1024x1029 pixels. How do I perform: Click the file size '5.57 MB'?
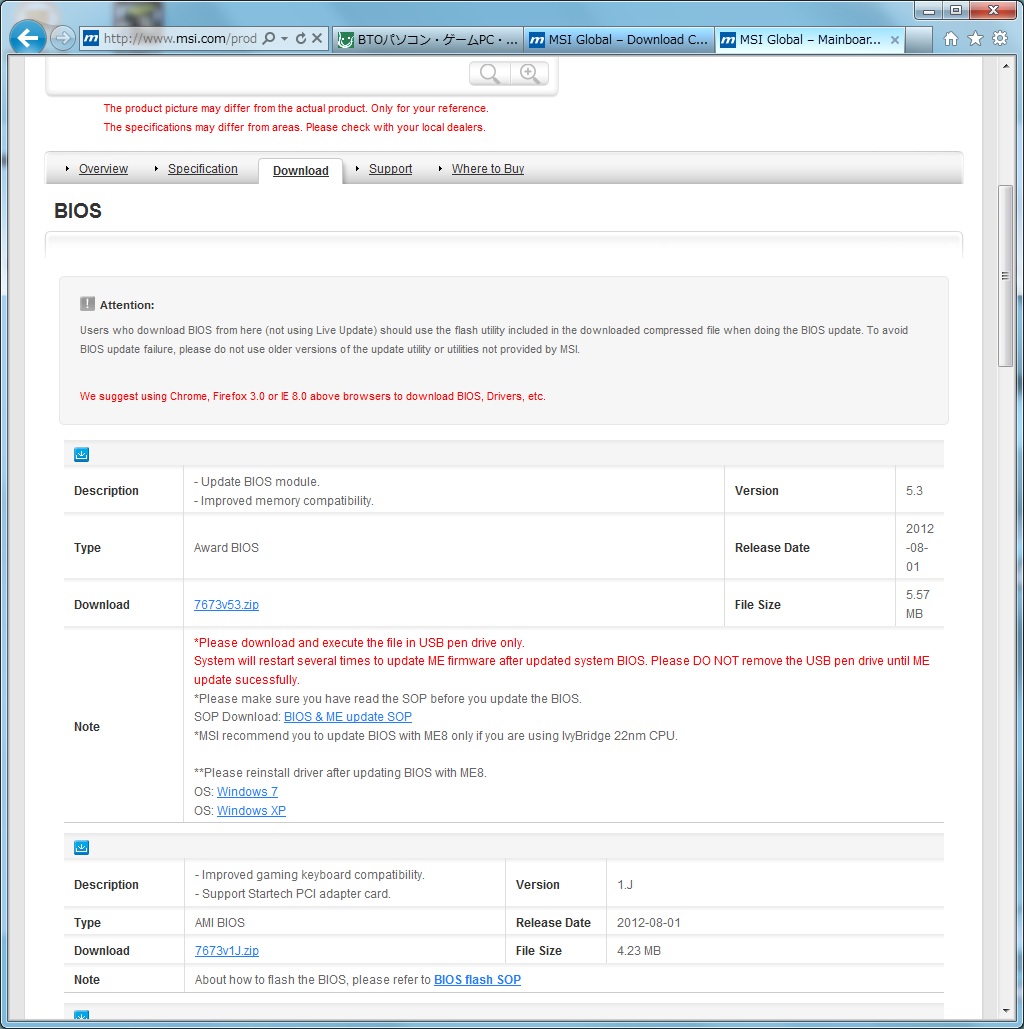tap(918, 604)
